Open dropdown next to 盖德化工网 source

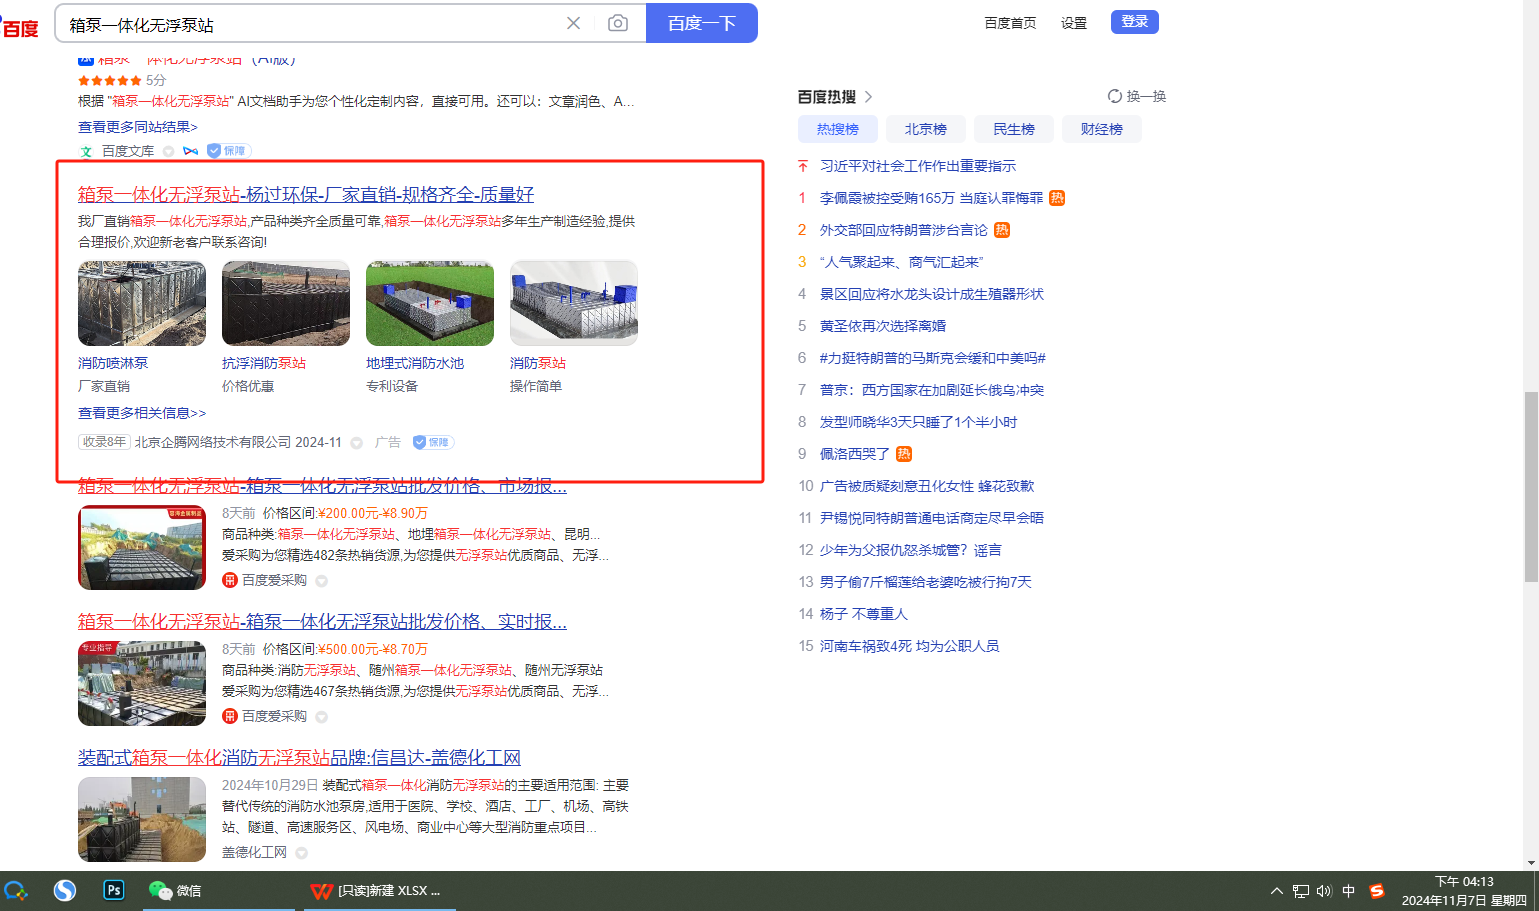301,853
